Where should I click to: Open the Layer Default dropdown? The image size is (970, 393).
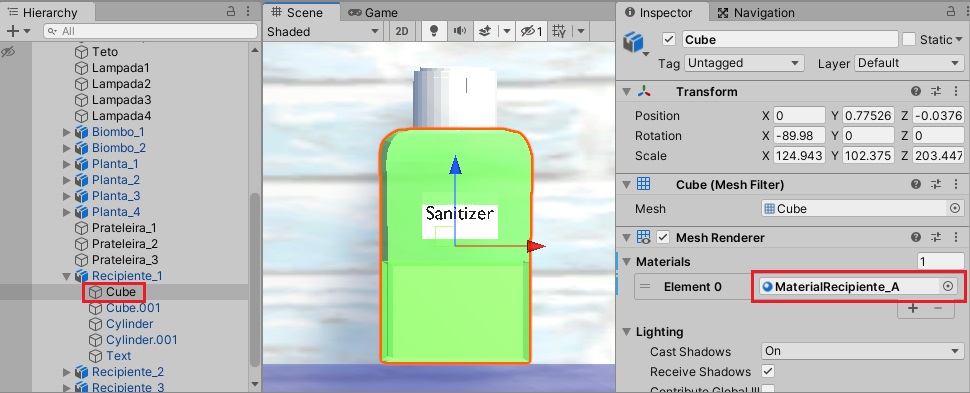pos(909,63)
